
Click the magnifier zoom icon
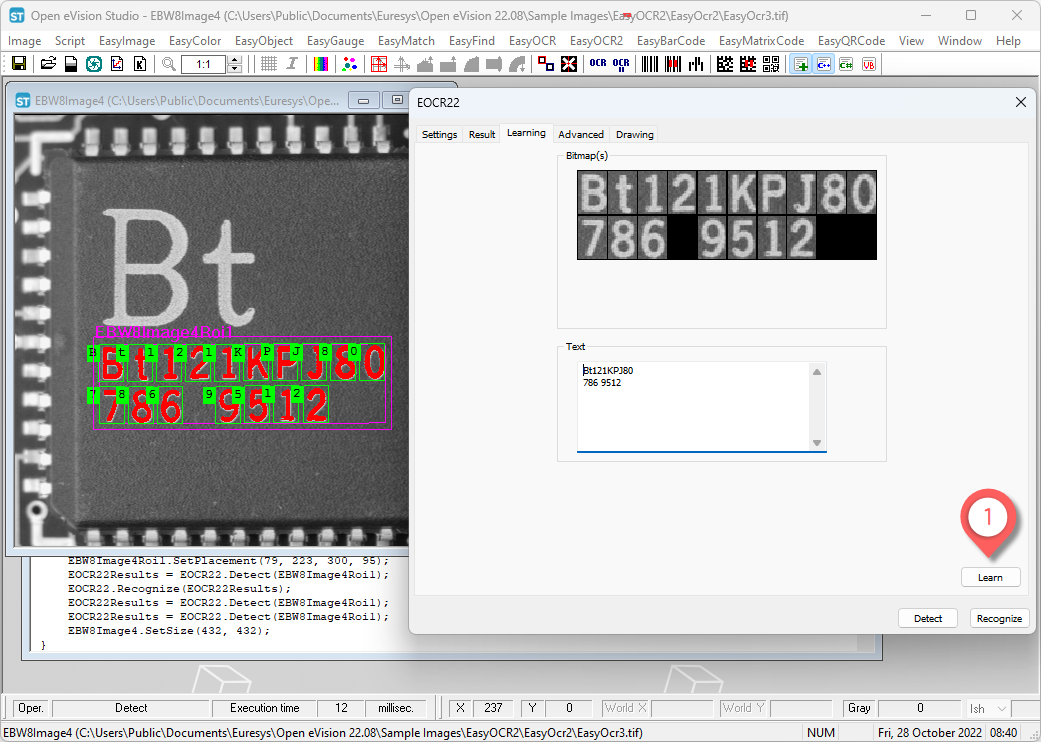(169, 64)
